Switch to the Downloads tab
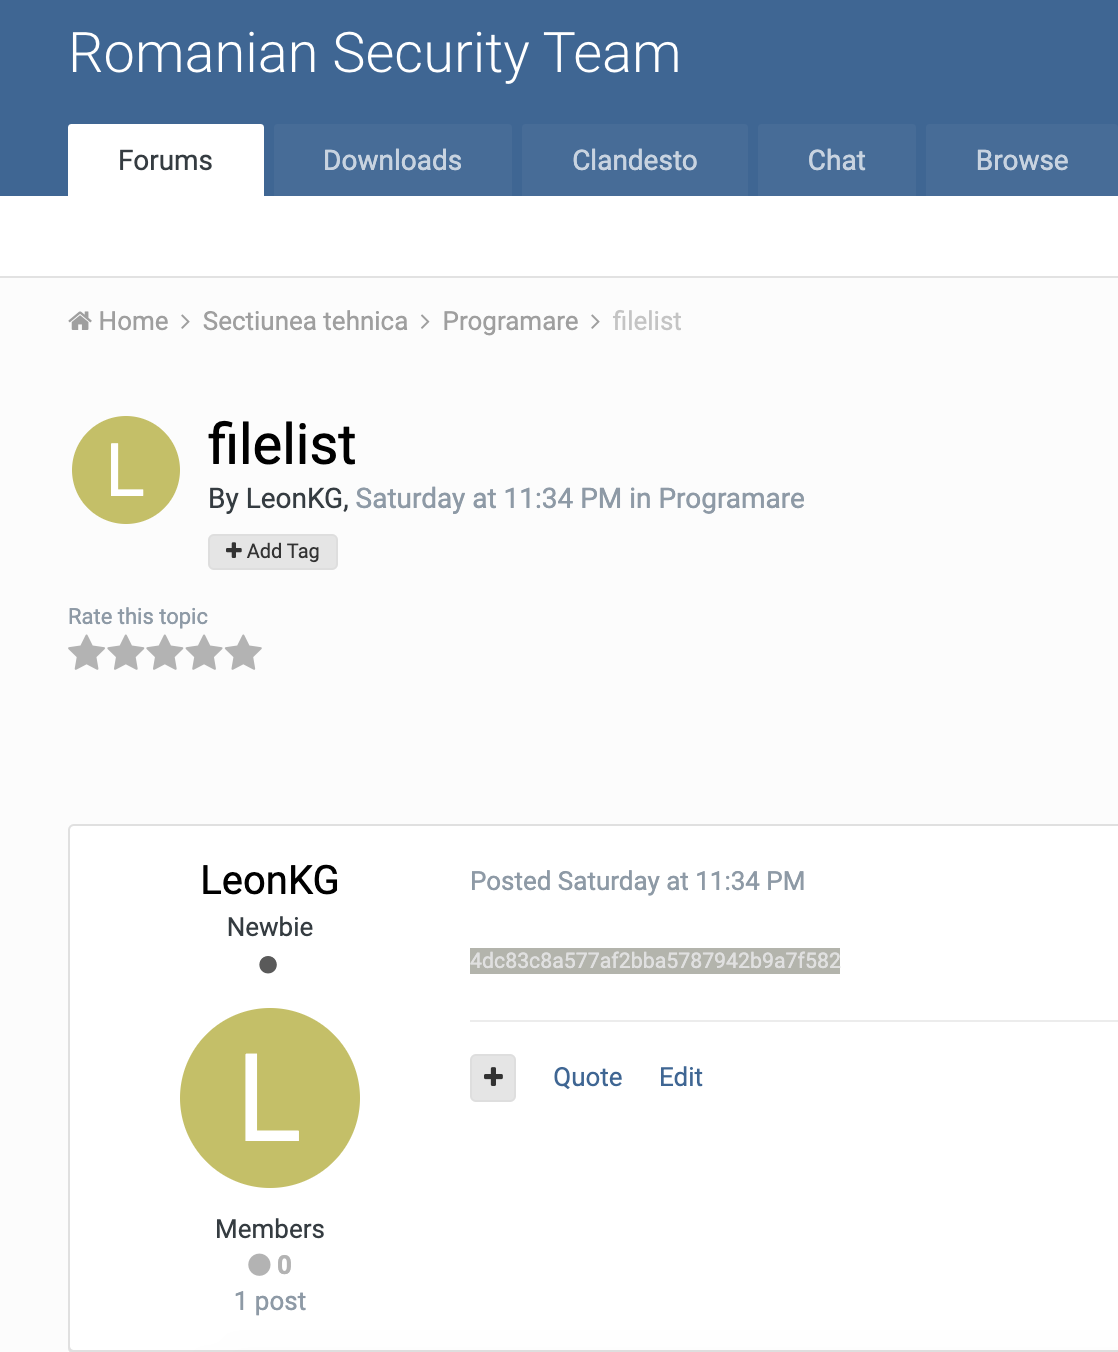1118x1352 pixels. 392,160
